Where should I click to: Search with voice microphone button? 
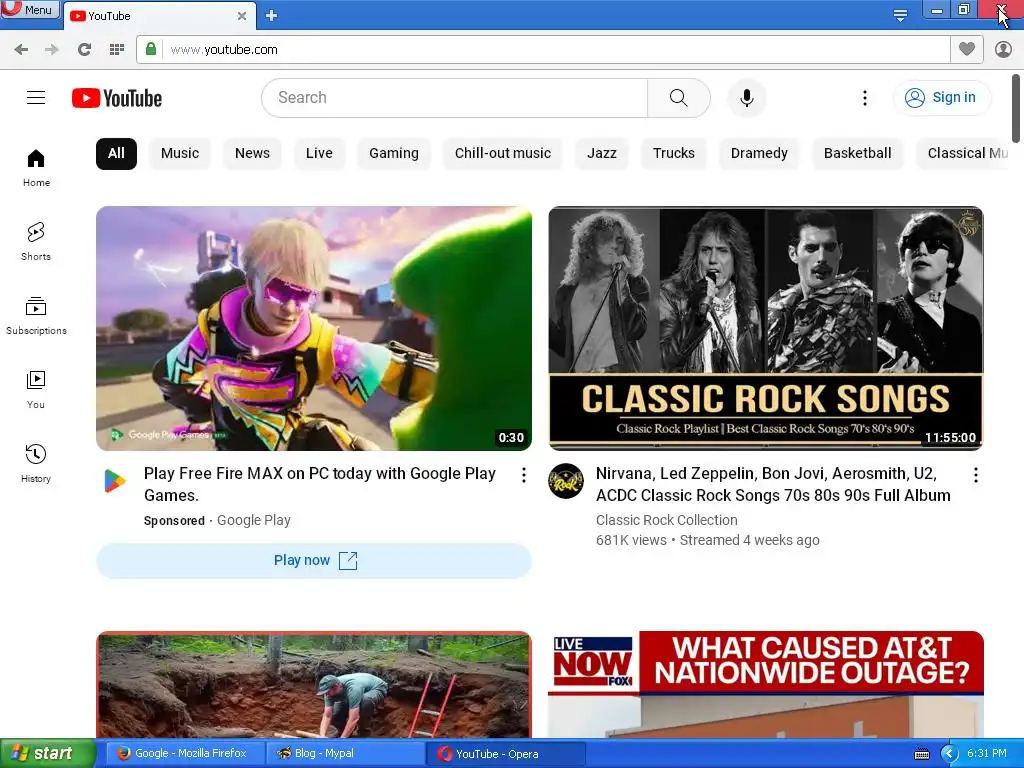tap(747, 98)
